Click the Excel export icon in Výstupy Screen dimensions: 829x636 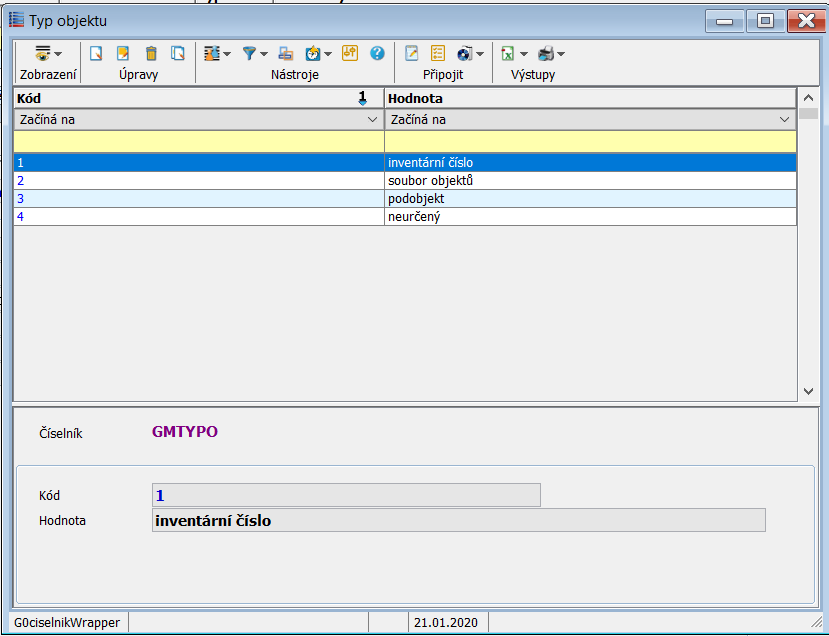(508, 53)
